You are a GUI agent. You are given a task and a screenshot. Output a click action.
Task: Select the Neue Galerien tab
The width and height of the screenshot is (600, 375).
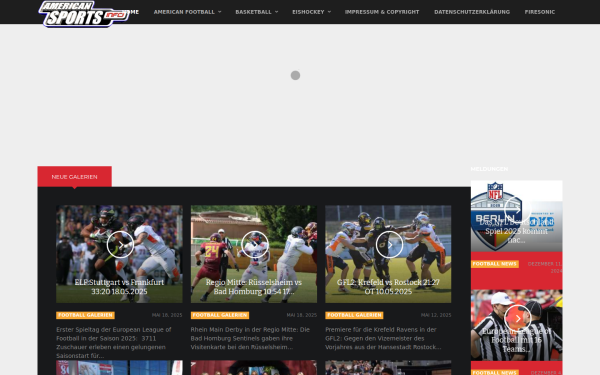tap(75, 177)
